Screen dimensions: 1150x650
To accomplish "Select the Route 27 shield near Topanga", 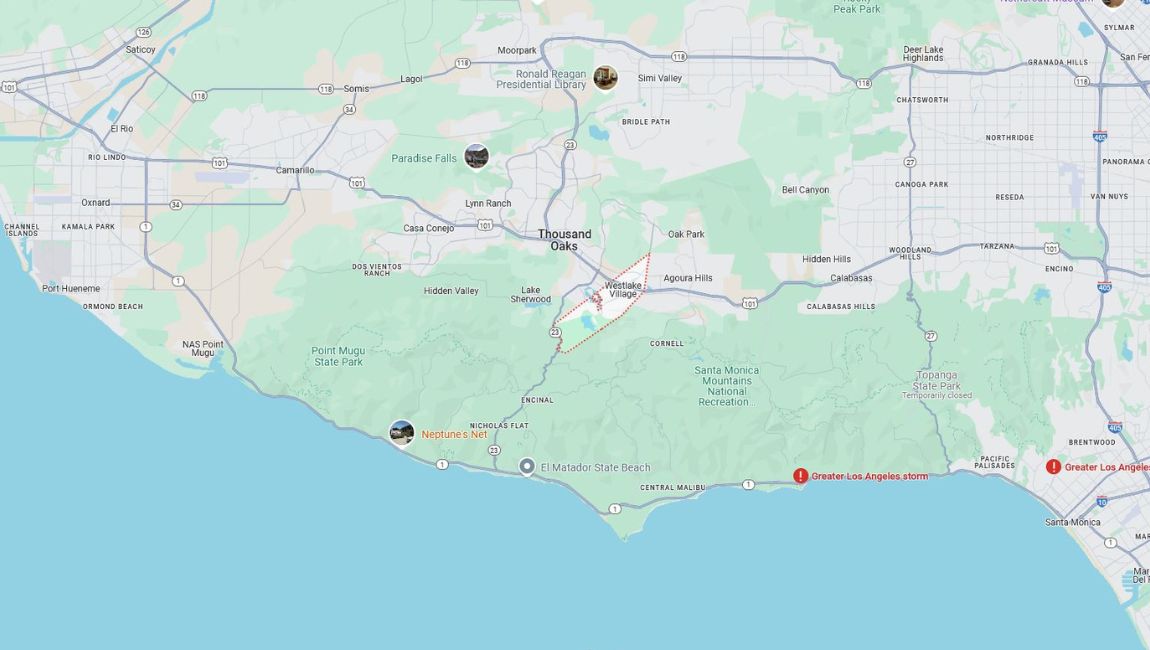I will point(931,336).
